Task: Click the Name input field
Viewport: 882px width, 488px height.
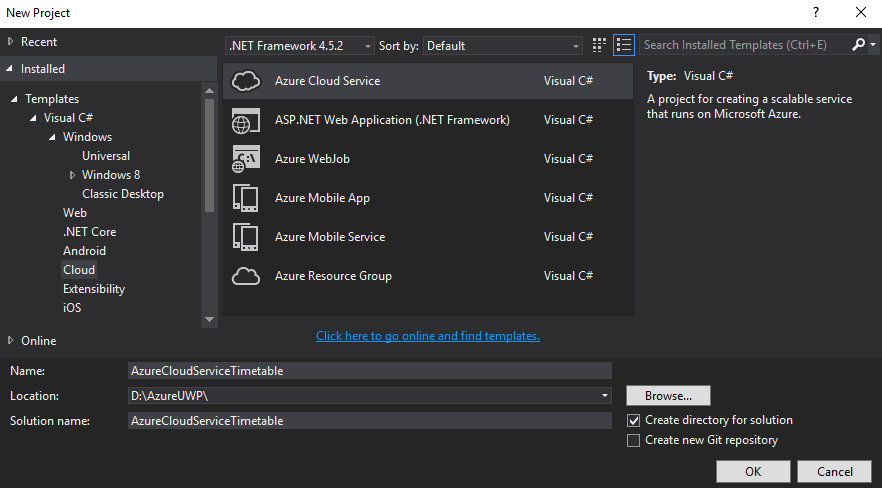Action: click(x=370, y=371)
